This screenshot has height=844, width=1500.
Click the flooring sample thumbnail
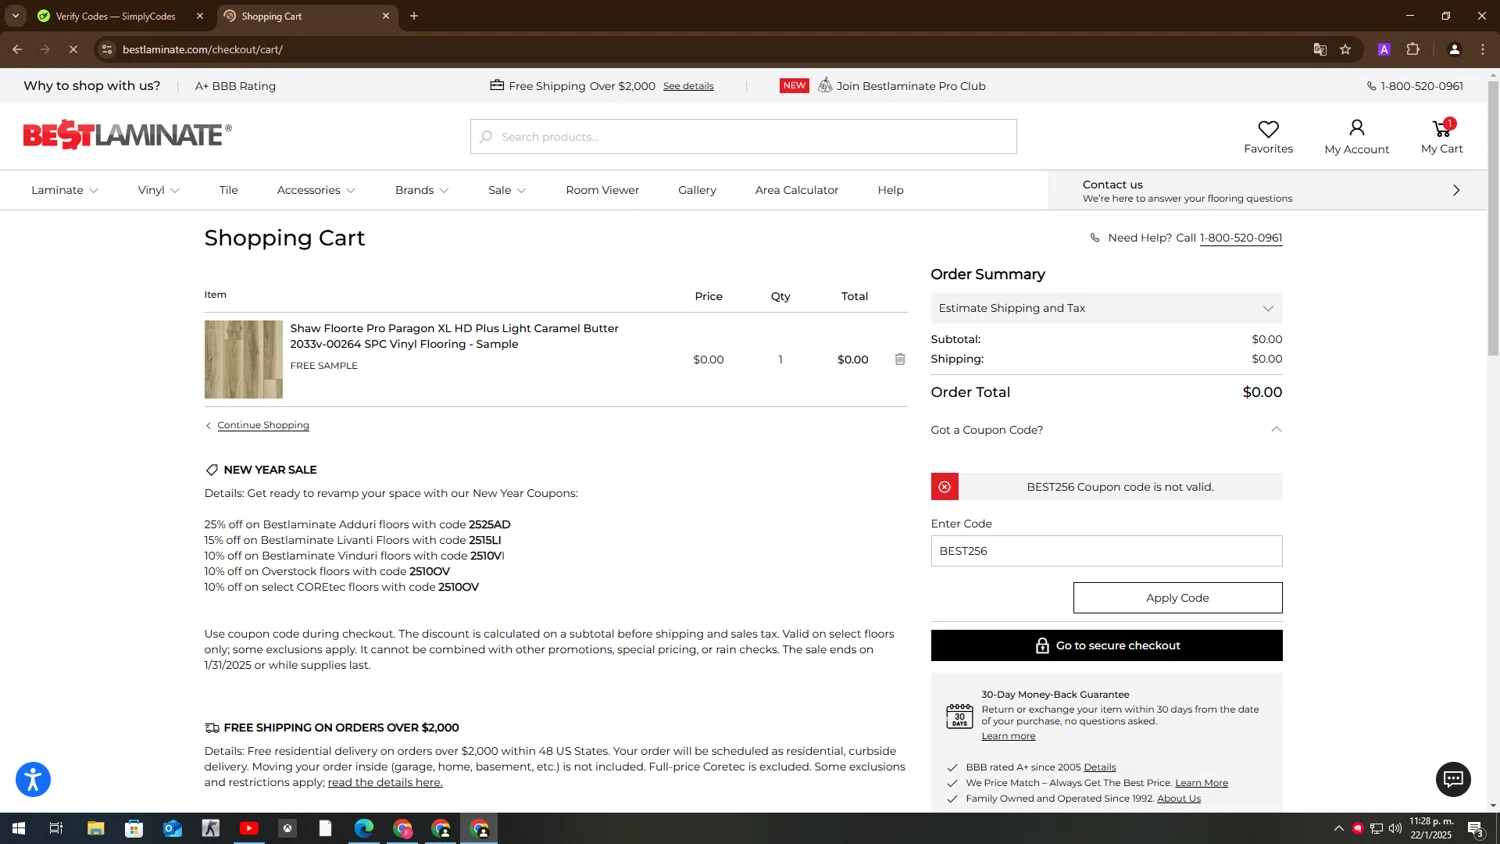pyautogui.click(x=244, y=359)
